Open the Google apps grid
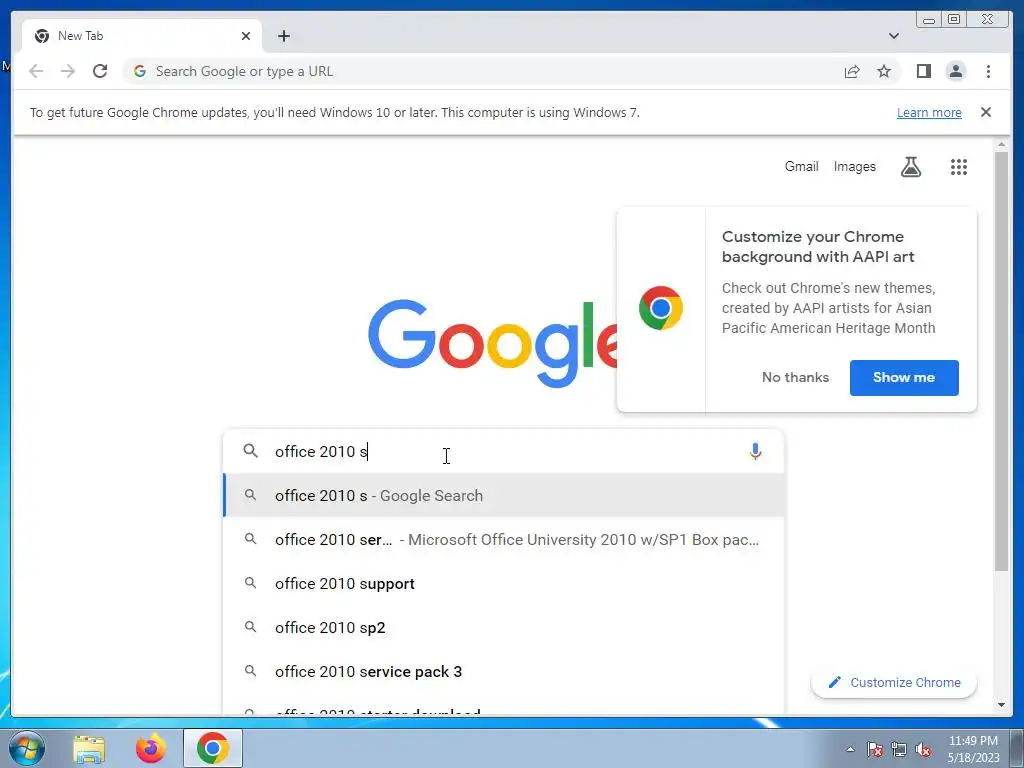Screen dimensions: 1024x768 (958, 167)
